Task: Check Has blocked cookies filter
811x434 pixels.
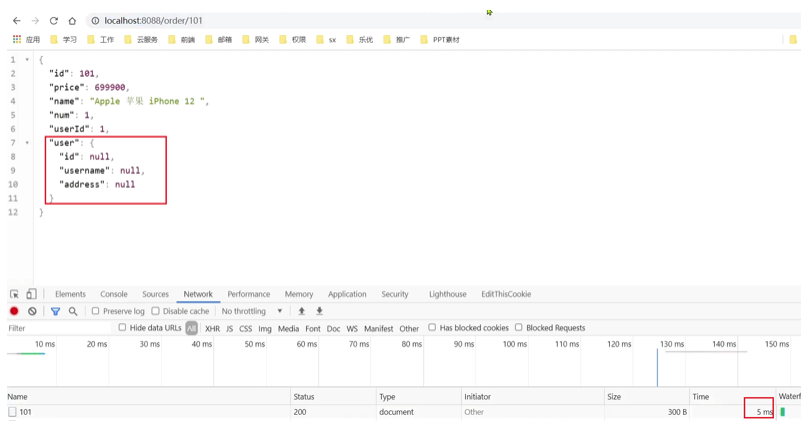Action: pyautogui.click(x=432, y=327)
